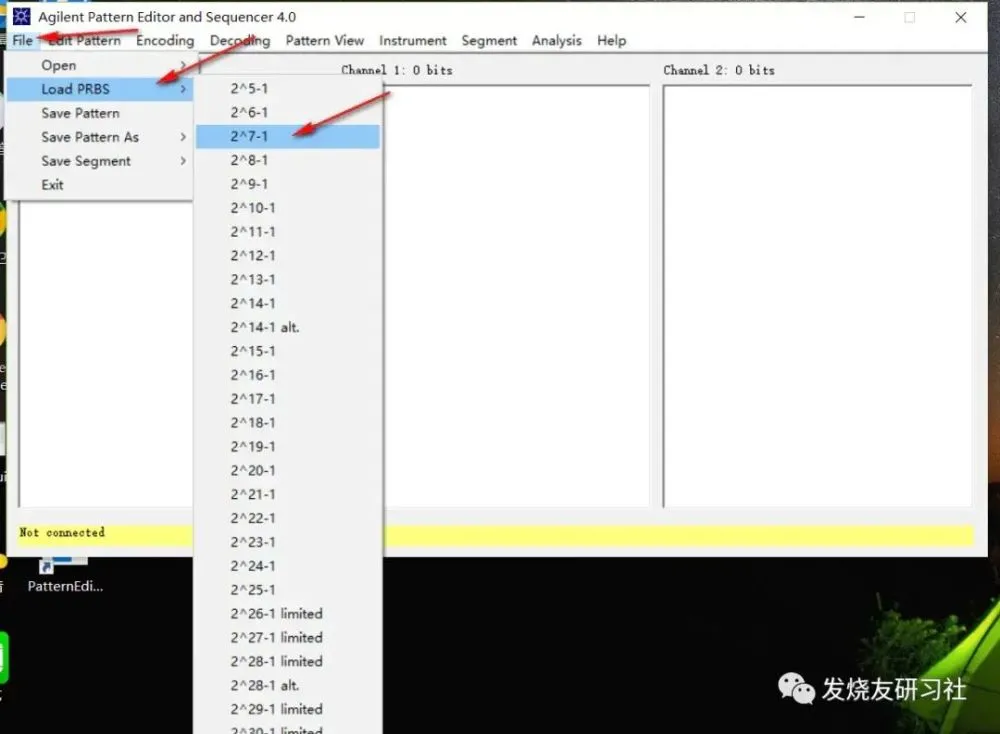Choose Exit from the File menu

pyautogui.click(x=99, y=184)
